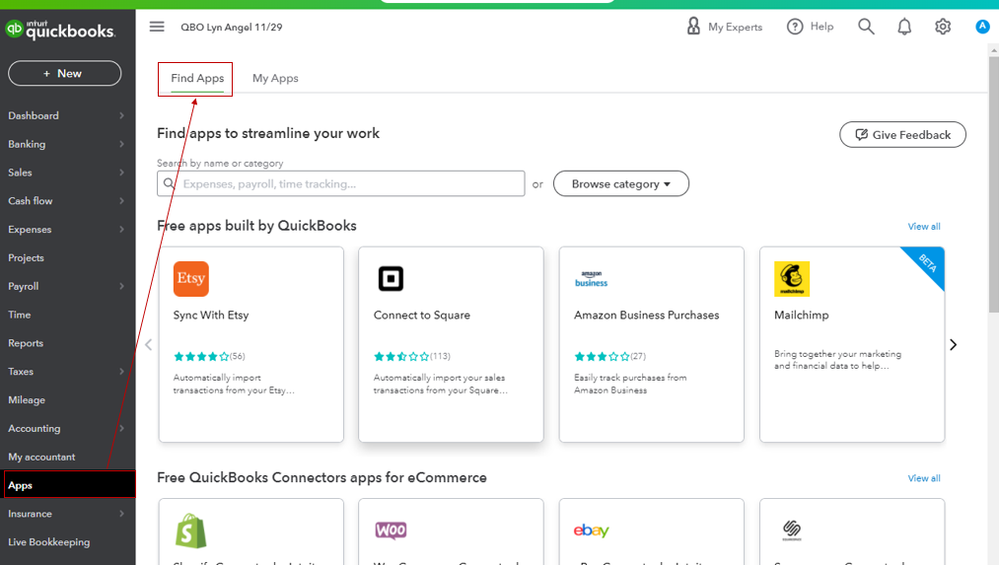The width and height of the screenshot is (999, 565).
Task: Click the Amazon Business logo
Action: [x=591, y=279]
